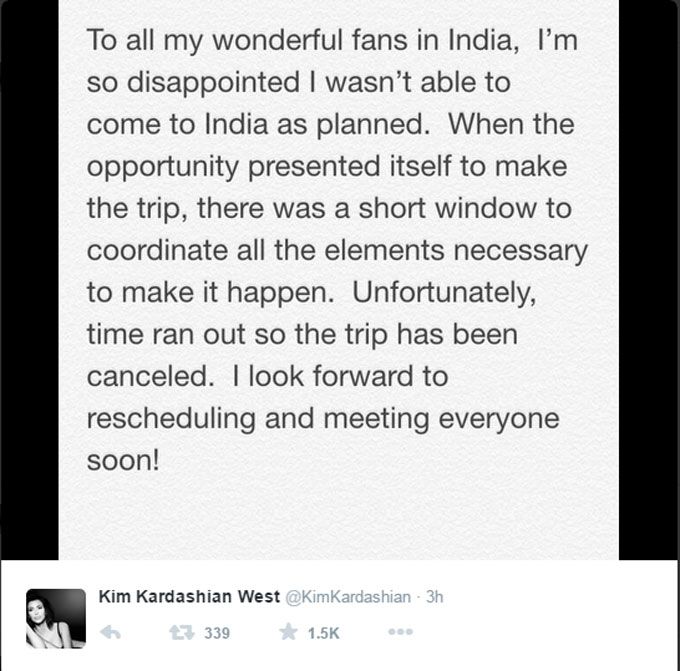Favorite the tweet with the star icon
This screenshot has width=680, height=671.
pyautogui.click(x=288, y=632)
